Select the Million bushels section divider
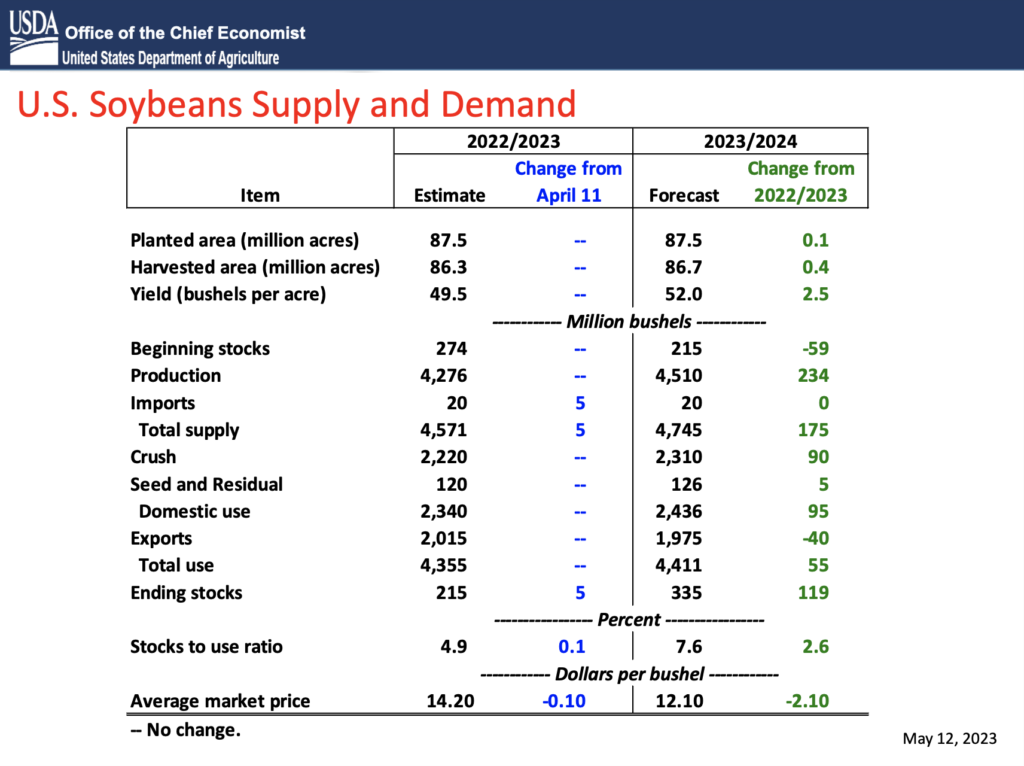This screenshot has height=766, width=1024. [x=628, y=321]
